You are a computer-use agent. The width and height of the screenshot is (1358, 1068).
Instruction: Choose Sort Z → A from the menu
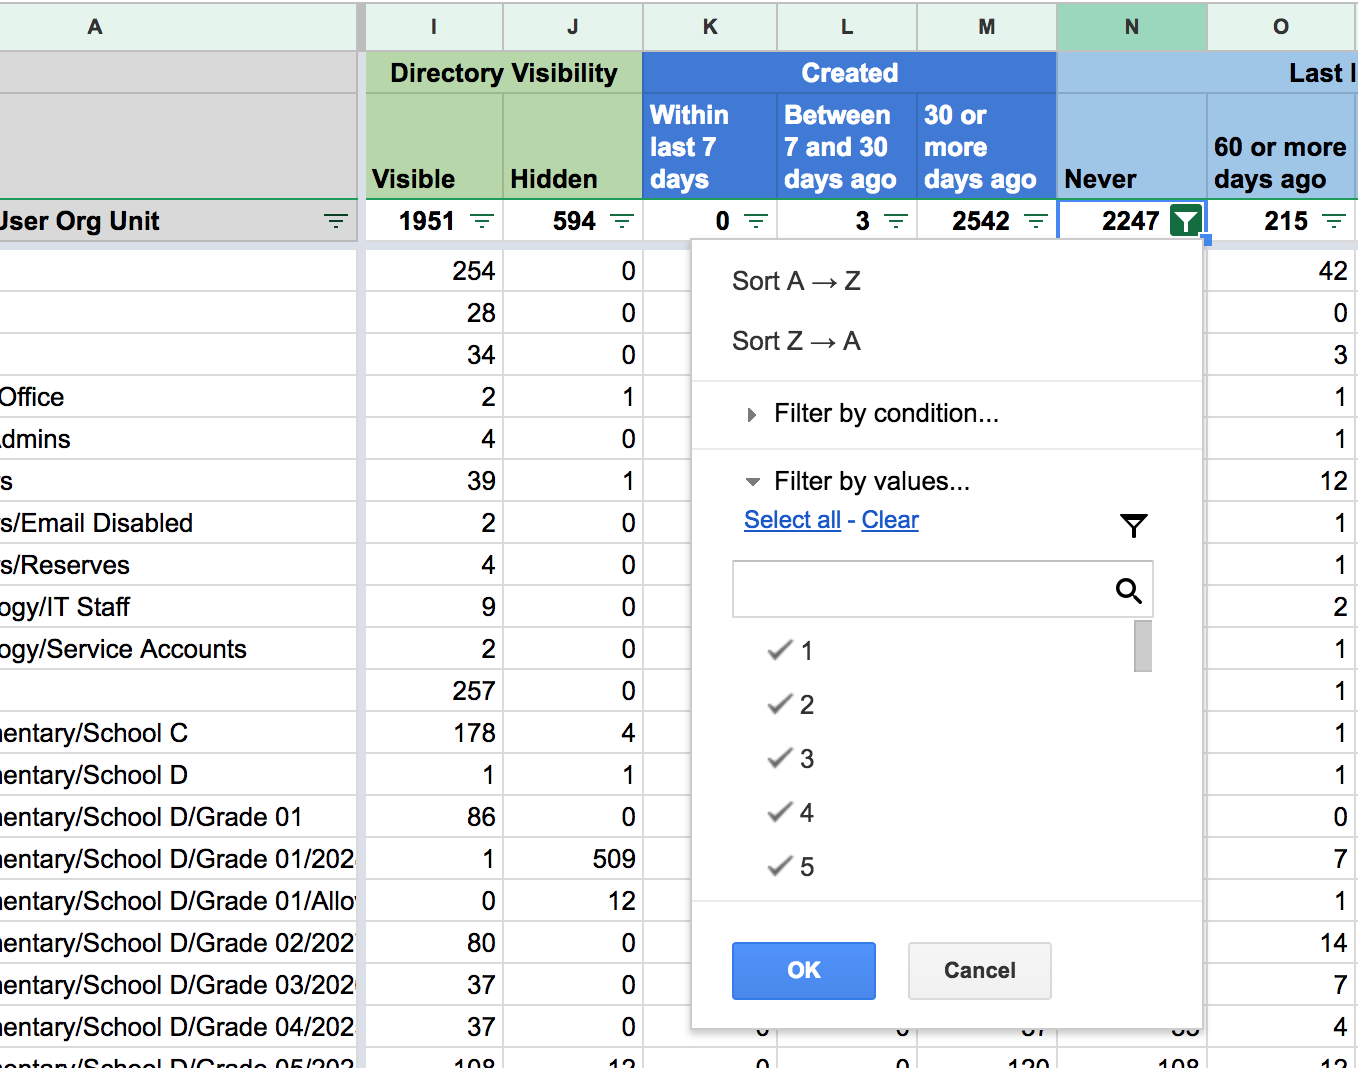796,341
